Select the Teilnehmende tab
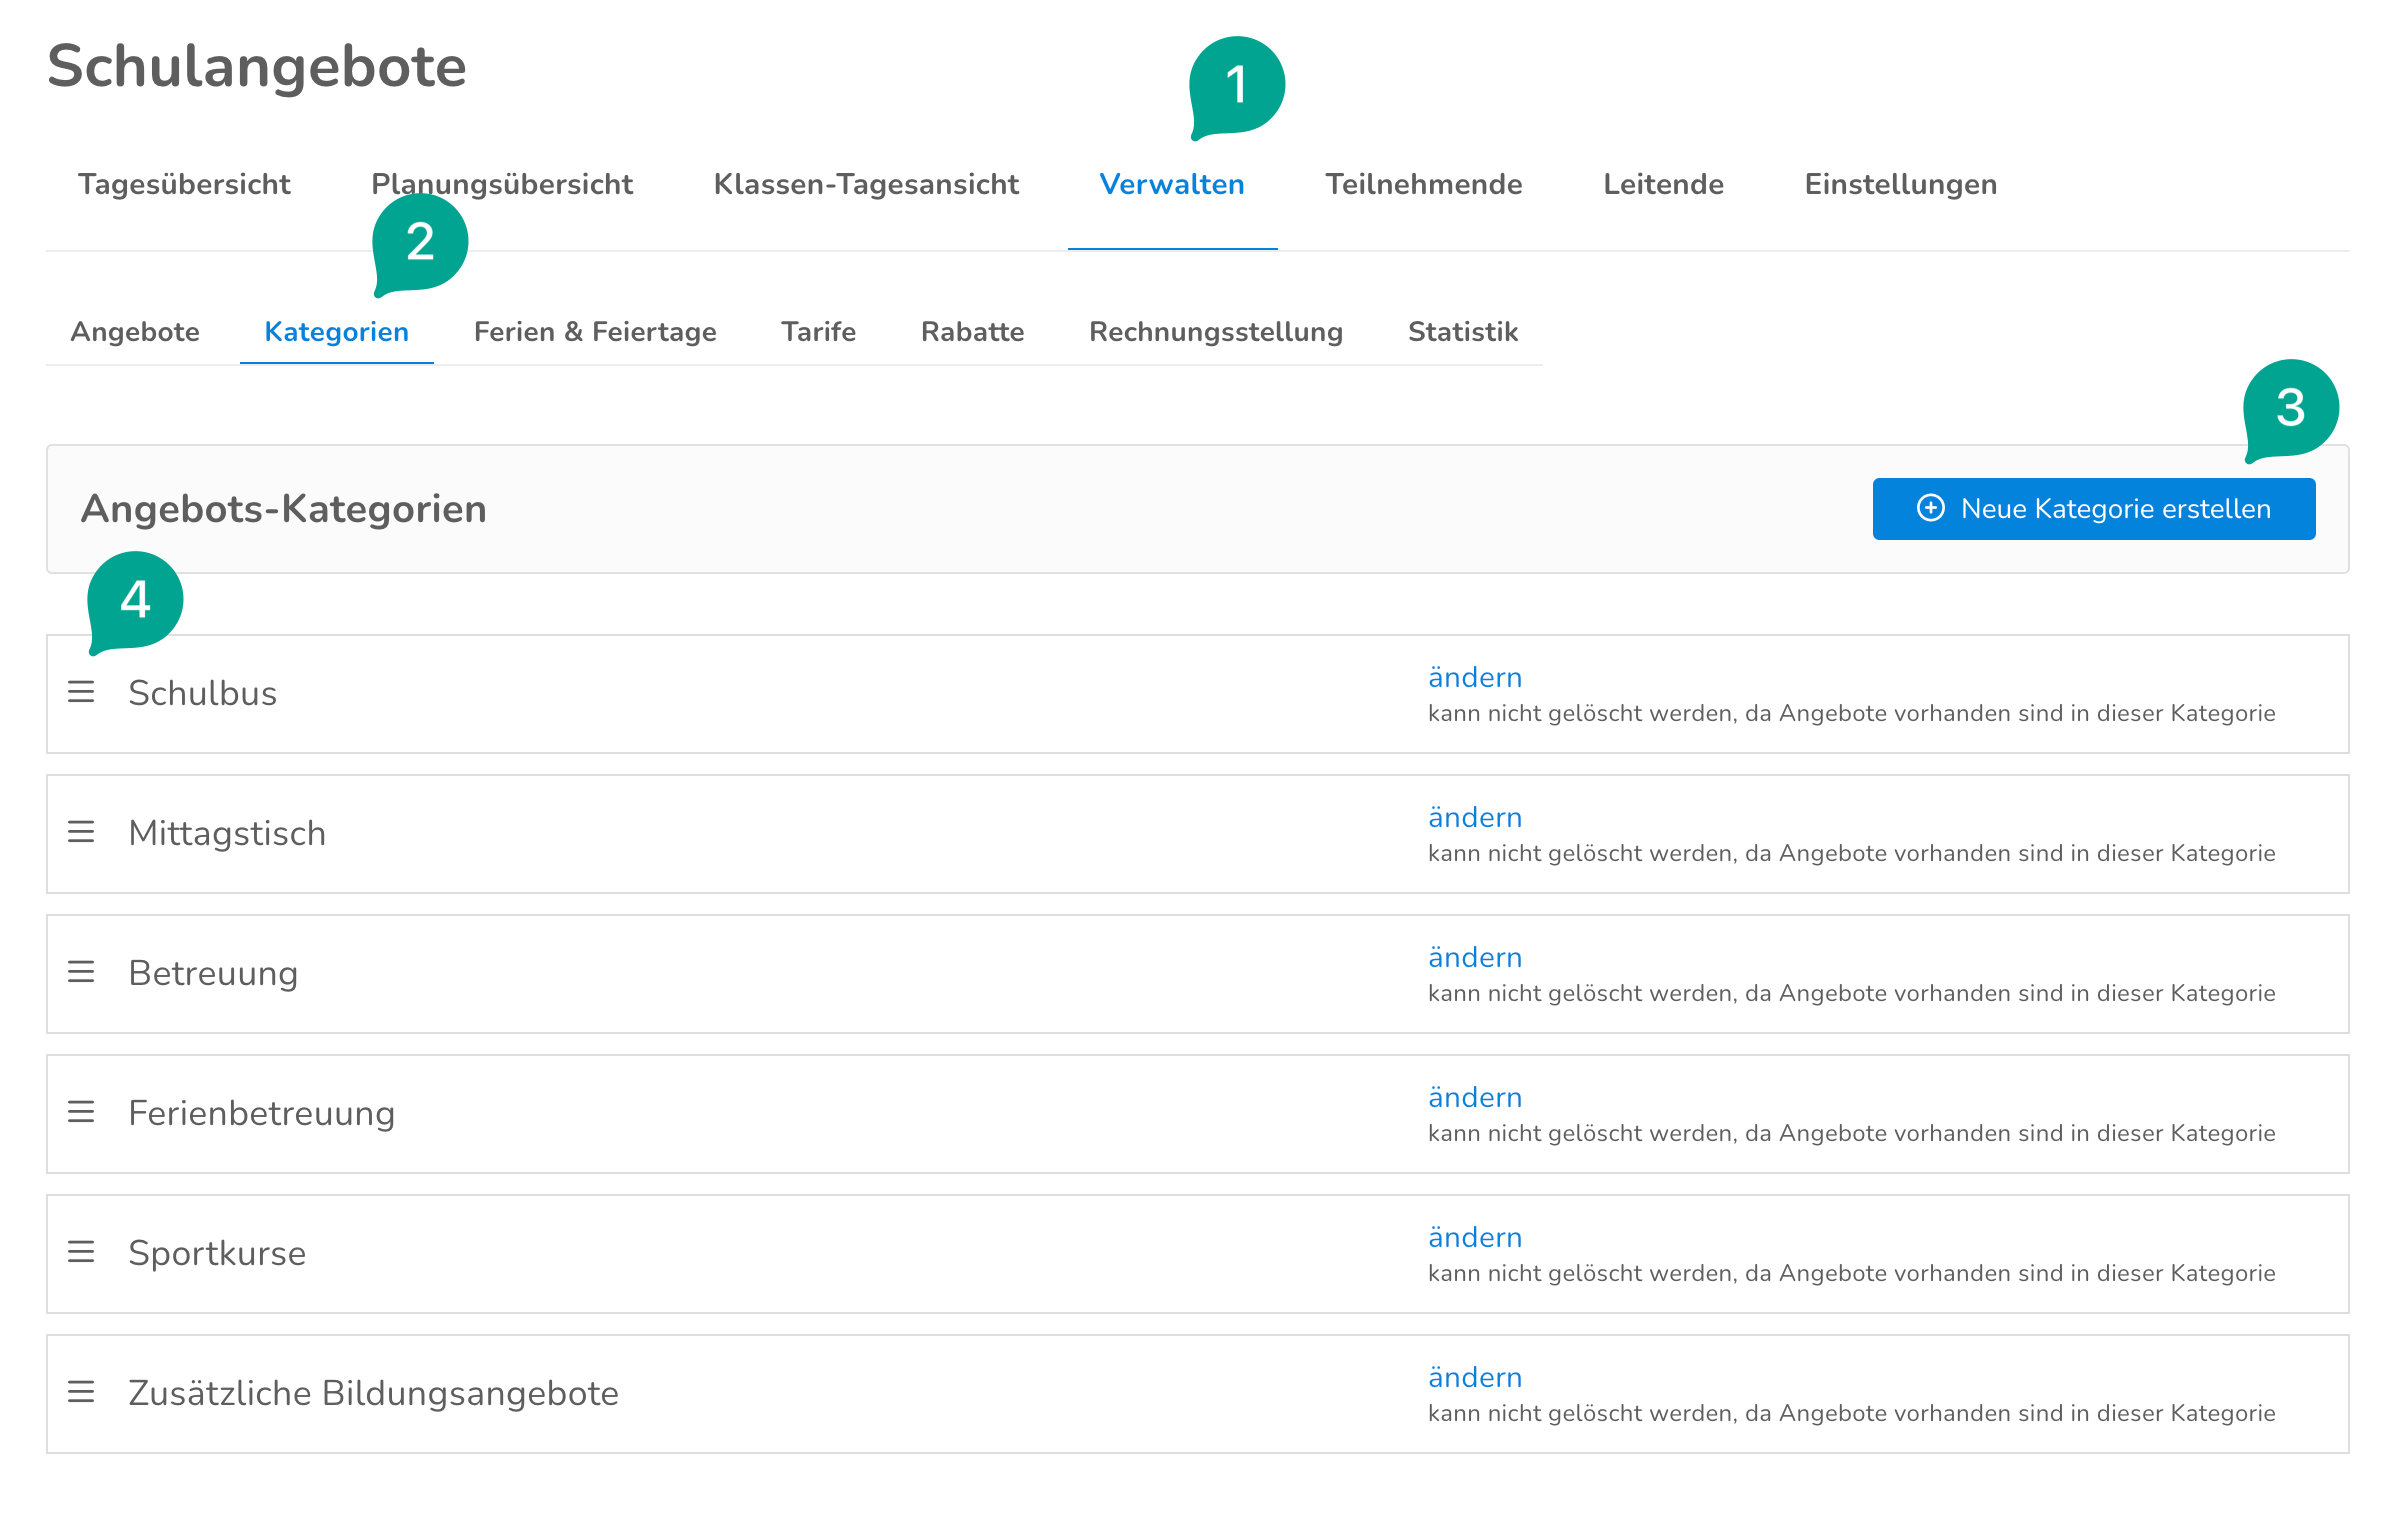This screenshot has height=1524, width=2406. pos(1423,185)
